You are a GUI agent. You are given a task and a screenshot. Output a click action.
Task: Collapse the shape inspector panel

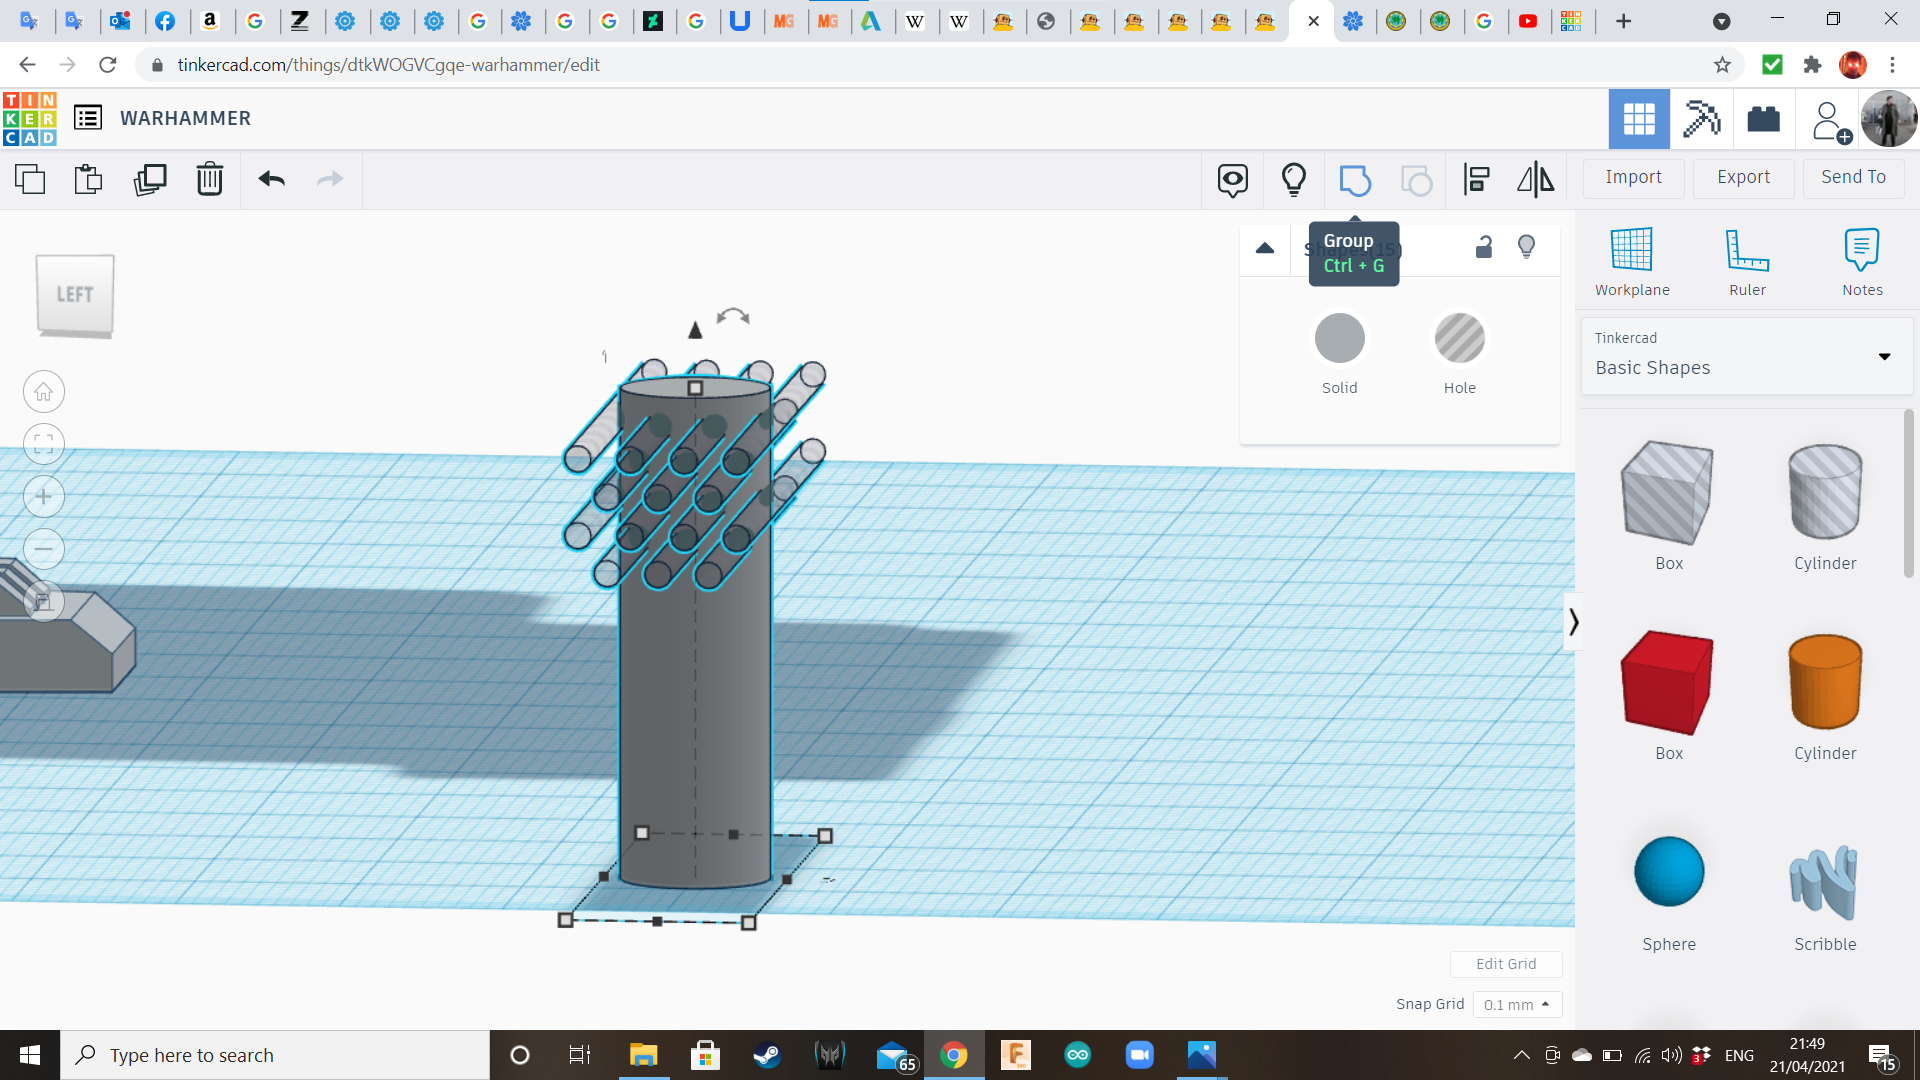coord(1265,248)
